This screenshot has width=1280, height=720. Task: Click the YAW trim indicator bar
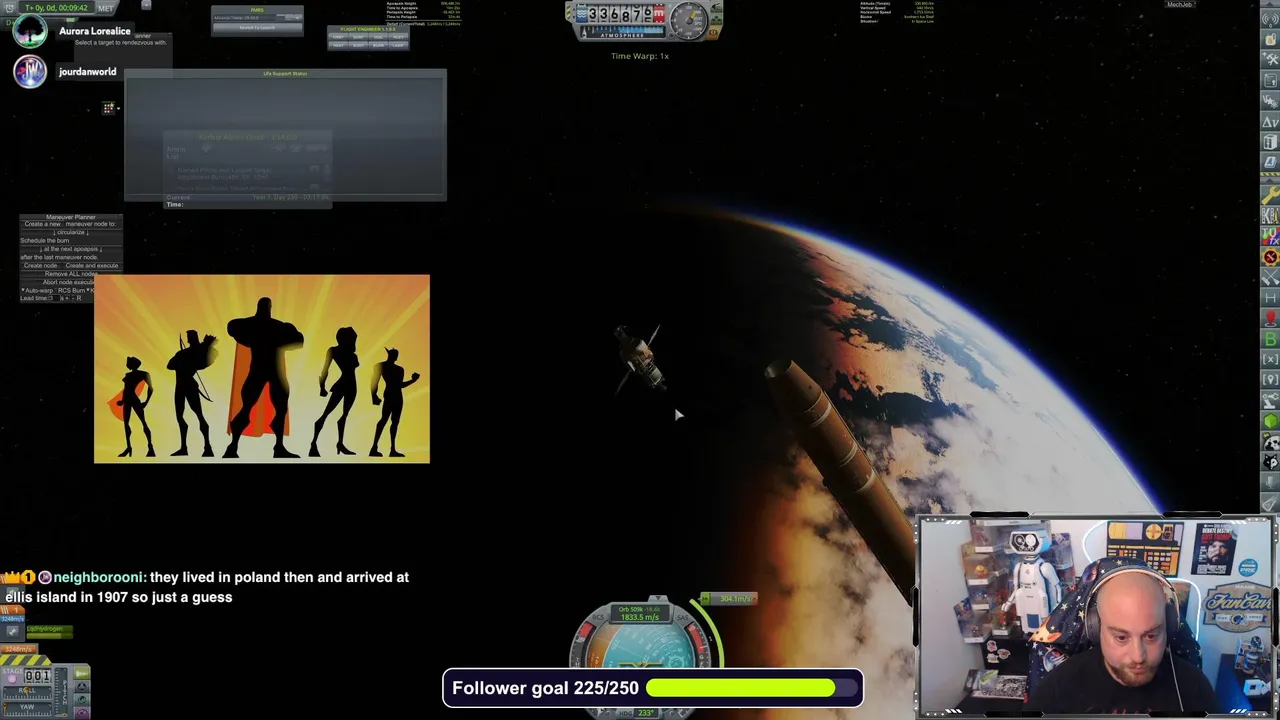28,709
